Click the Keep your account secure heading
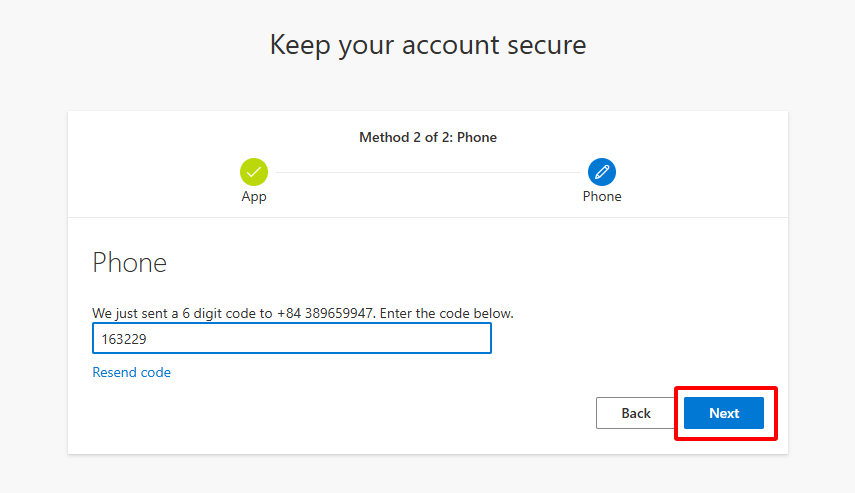Viewport: 855px width, 493px height. point(428,45)
